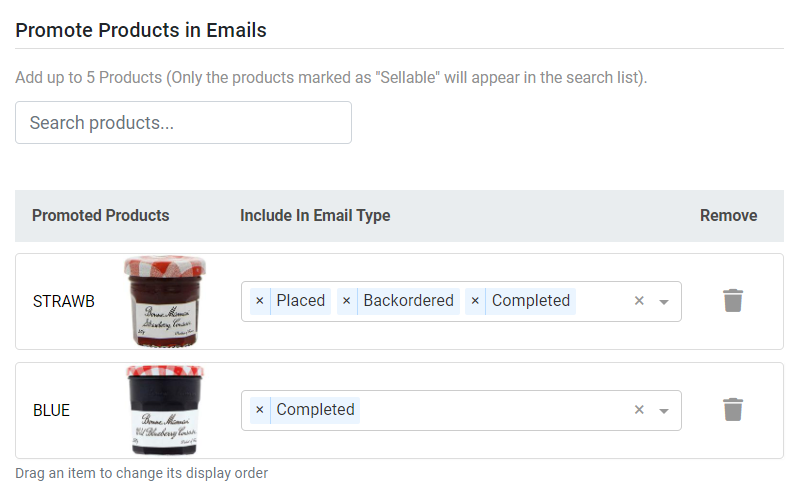797x497 pixels.
Task: Open the STRAWB email type multi-select field
Action: pos(461,301)
